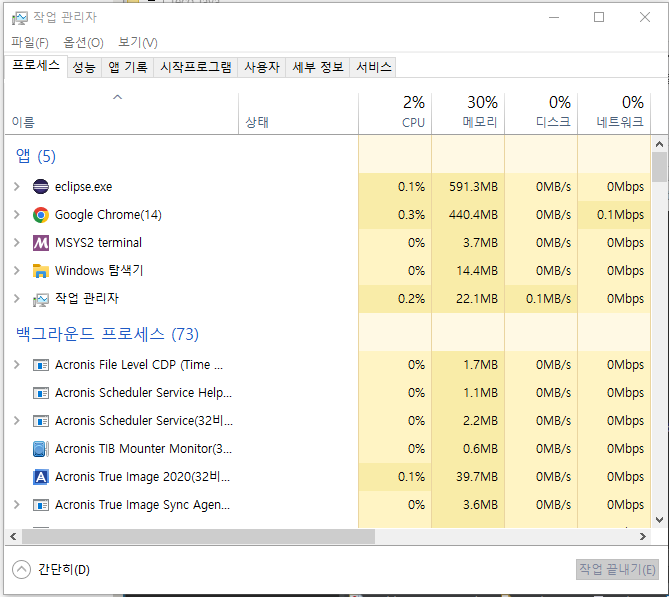Click Chrome memory value 440.4MB
Image resolution: width=669 pixels, height=597 pixels.
click(x=473, y=215)
